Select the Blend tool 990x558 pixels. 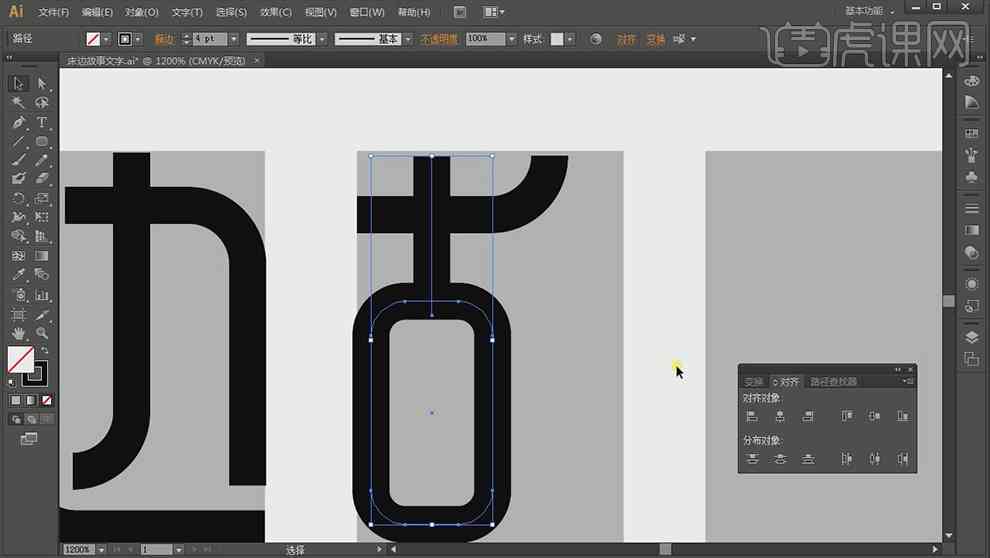click(42, 275)
